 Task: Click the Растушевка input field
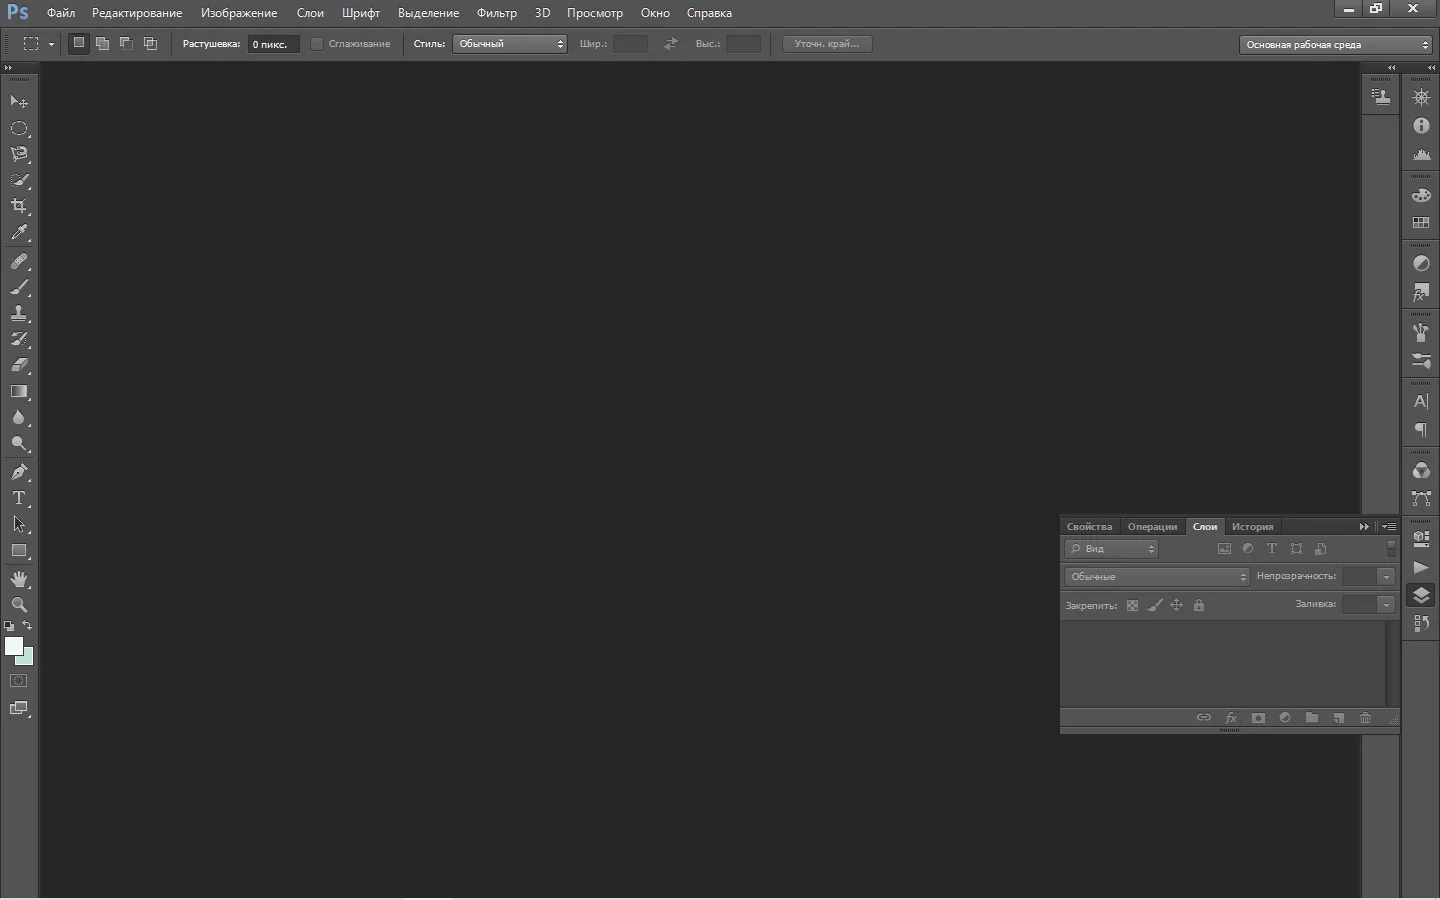[x=273, y=44]
